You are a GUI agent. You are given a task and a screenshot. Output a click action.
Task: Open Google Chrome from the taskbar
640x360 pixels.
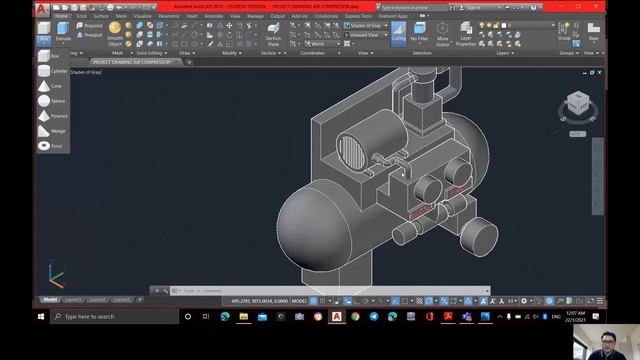355,316
